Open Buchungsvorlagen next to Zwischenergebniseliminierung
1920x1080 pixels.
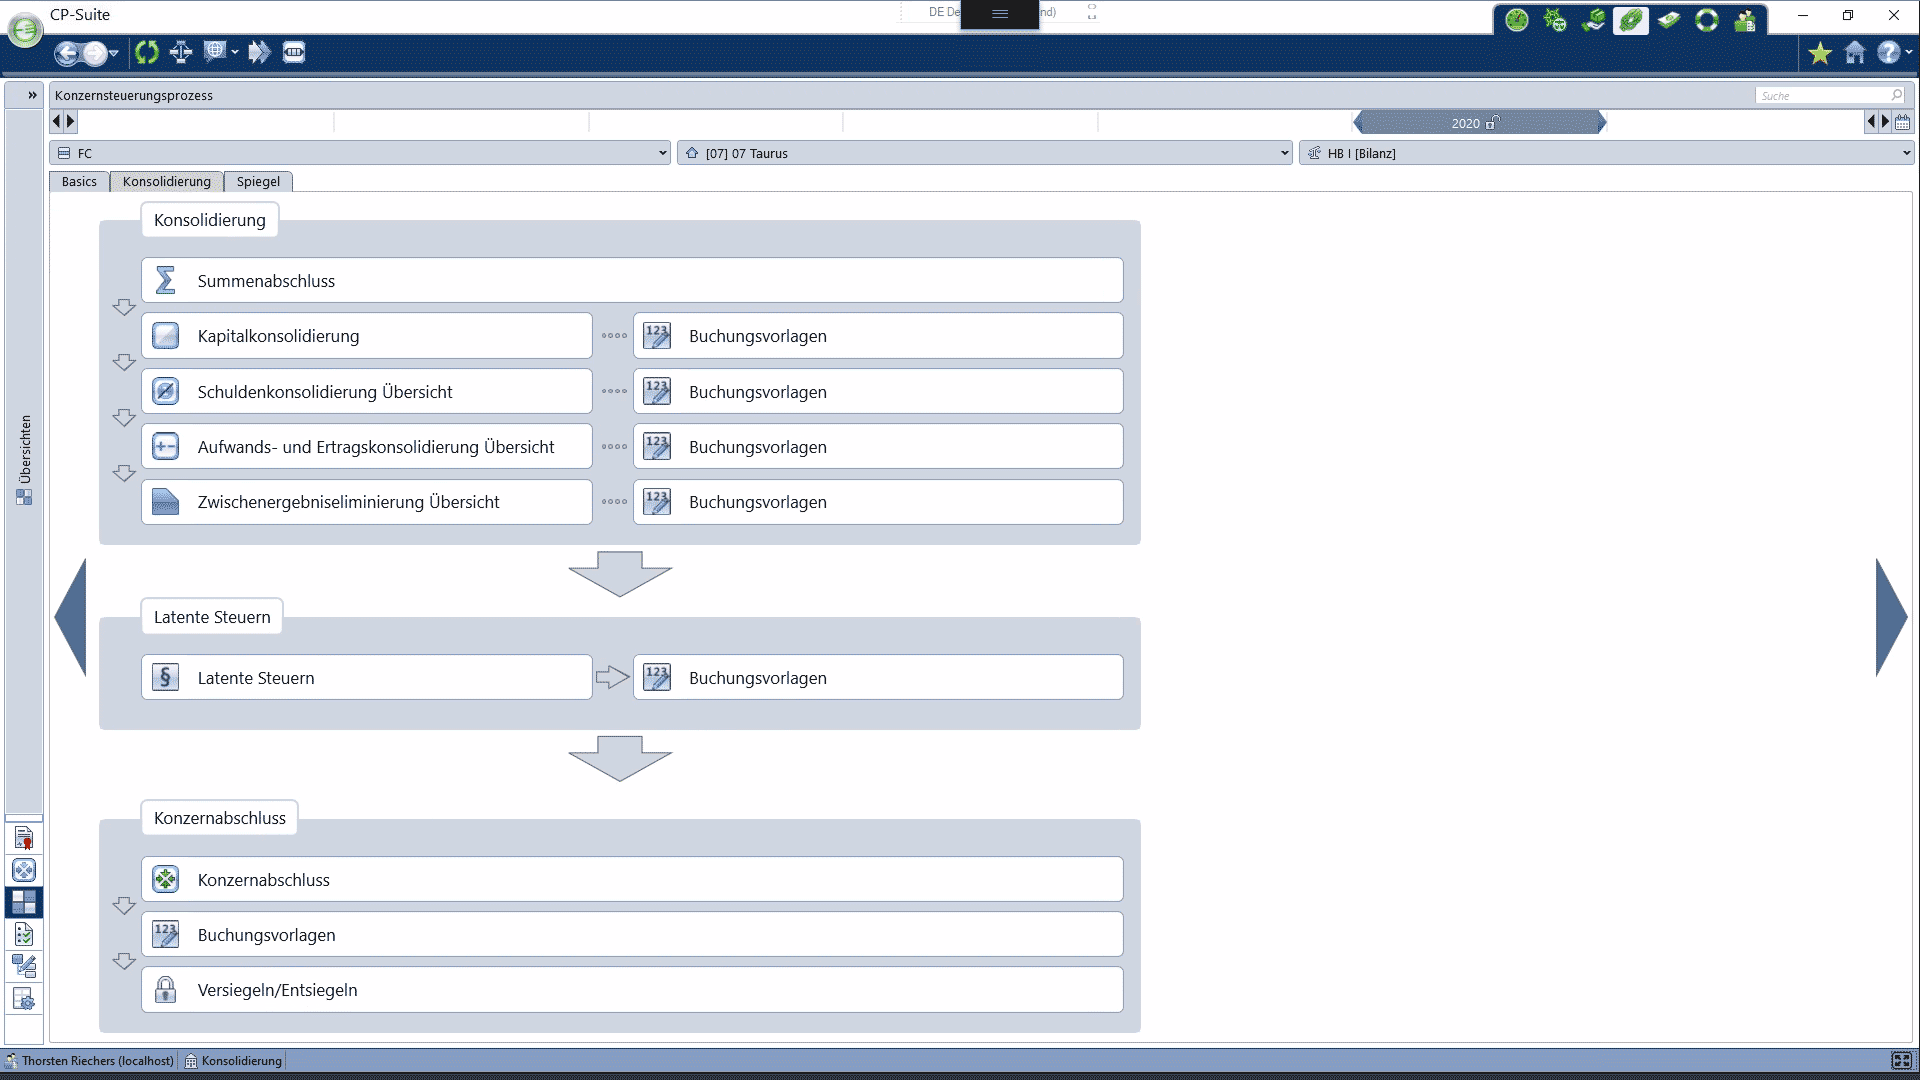pos(878,502)
